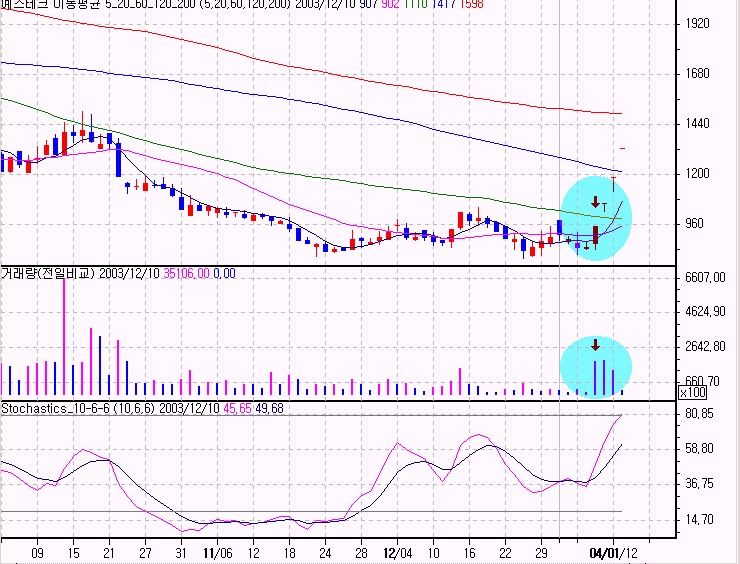Click the cyan highlight circle on volume bars

pos(595,366)
